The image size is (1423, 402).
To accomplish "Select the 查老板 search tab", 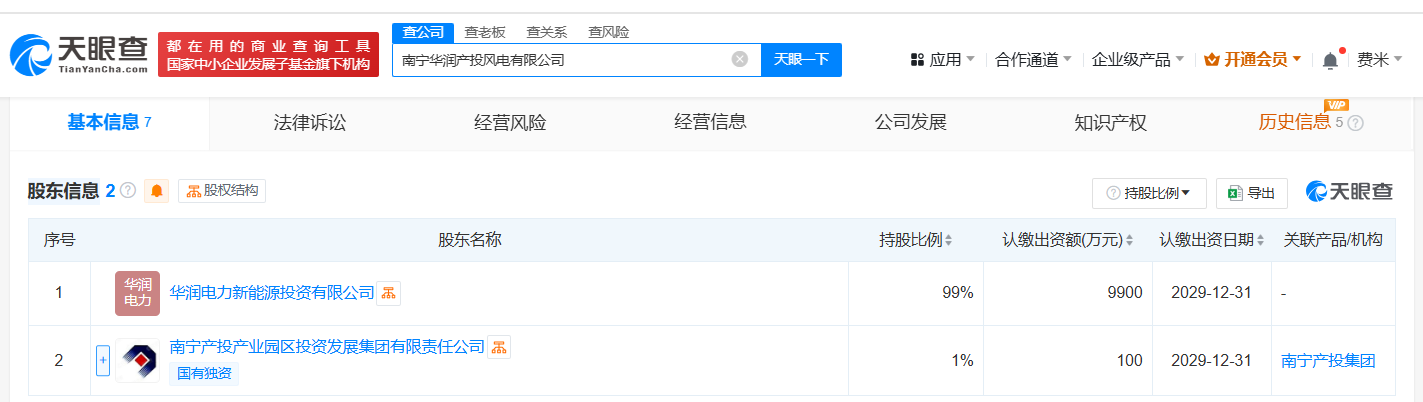I will (485, 32).
